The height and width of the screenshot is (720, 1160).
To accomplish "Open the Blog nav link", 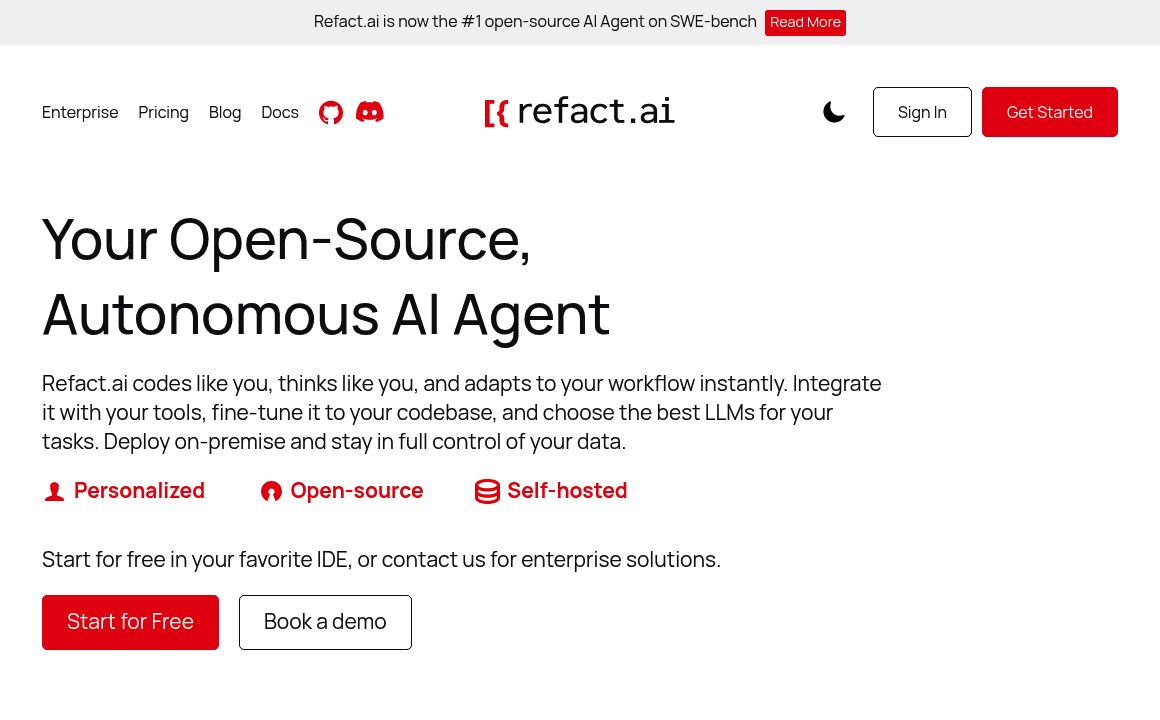I will click(225, 112).
